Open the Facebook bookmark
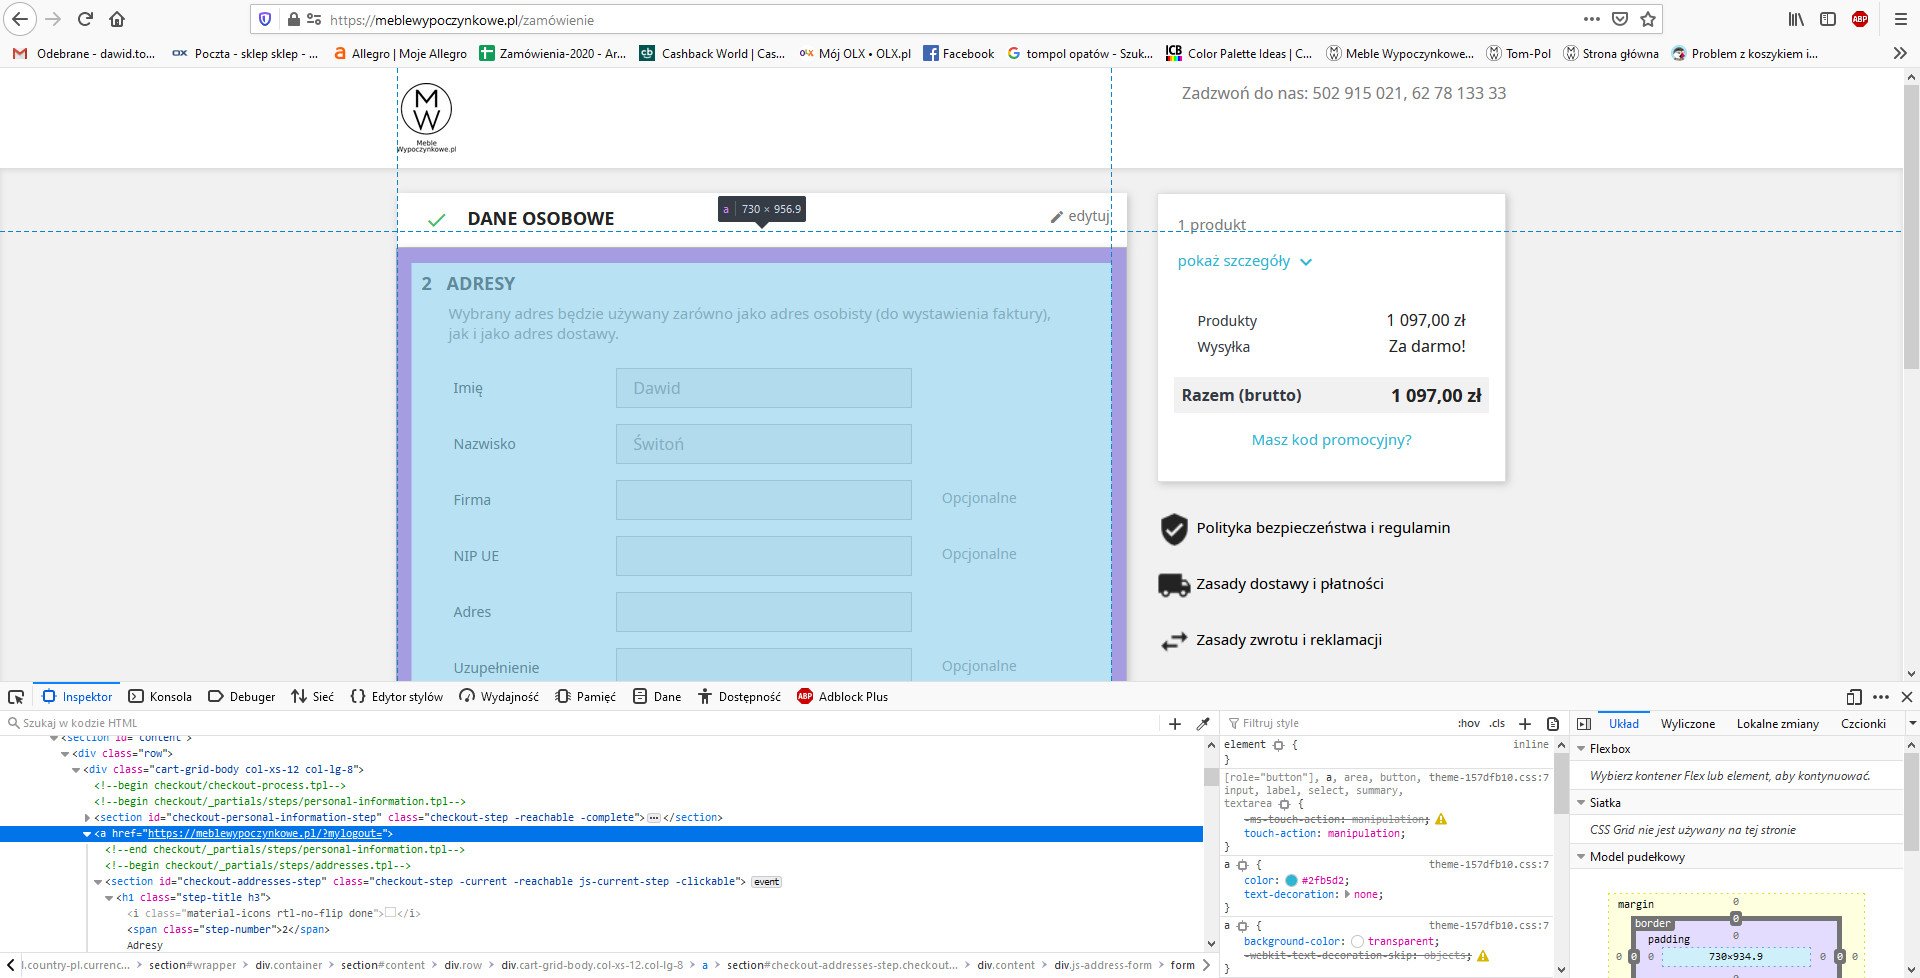The image size is (1920, 978). 958,54
